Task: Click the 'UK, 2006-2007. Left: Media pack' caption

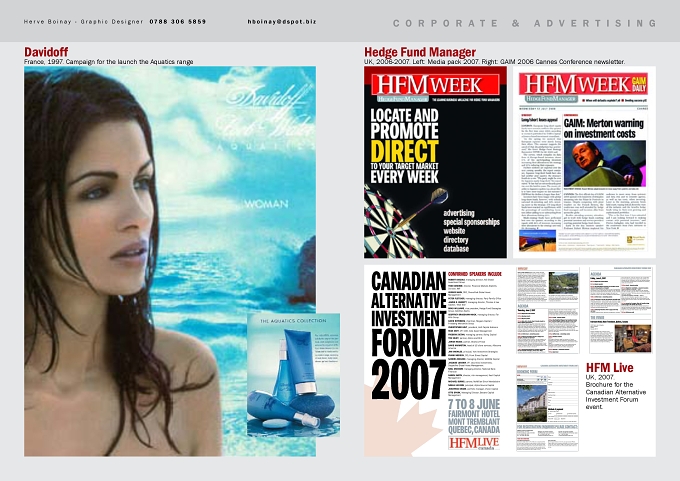Action: [494, 62]
